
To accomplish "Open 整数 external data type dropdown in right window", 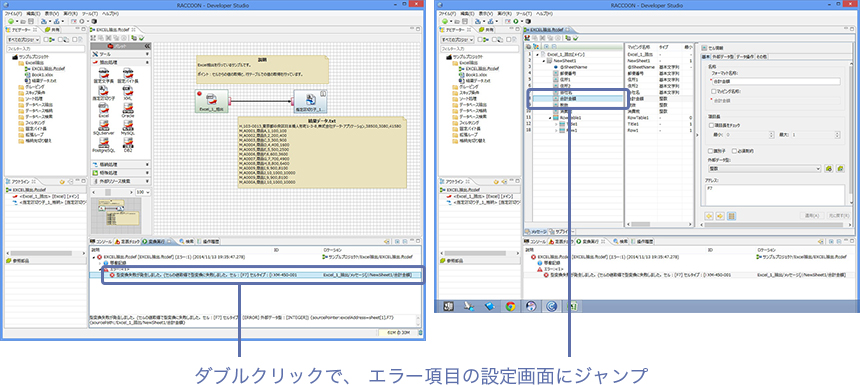I will (764, 168).
